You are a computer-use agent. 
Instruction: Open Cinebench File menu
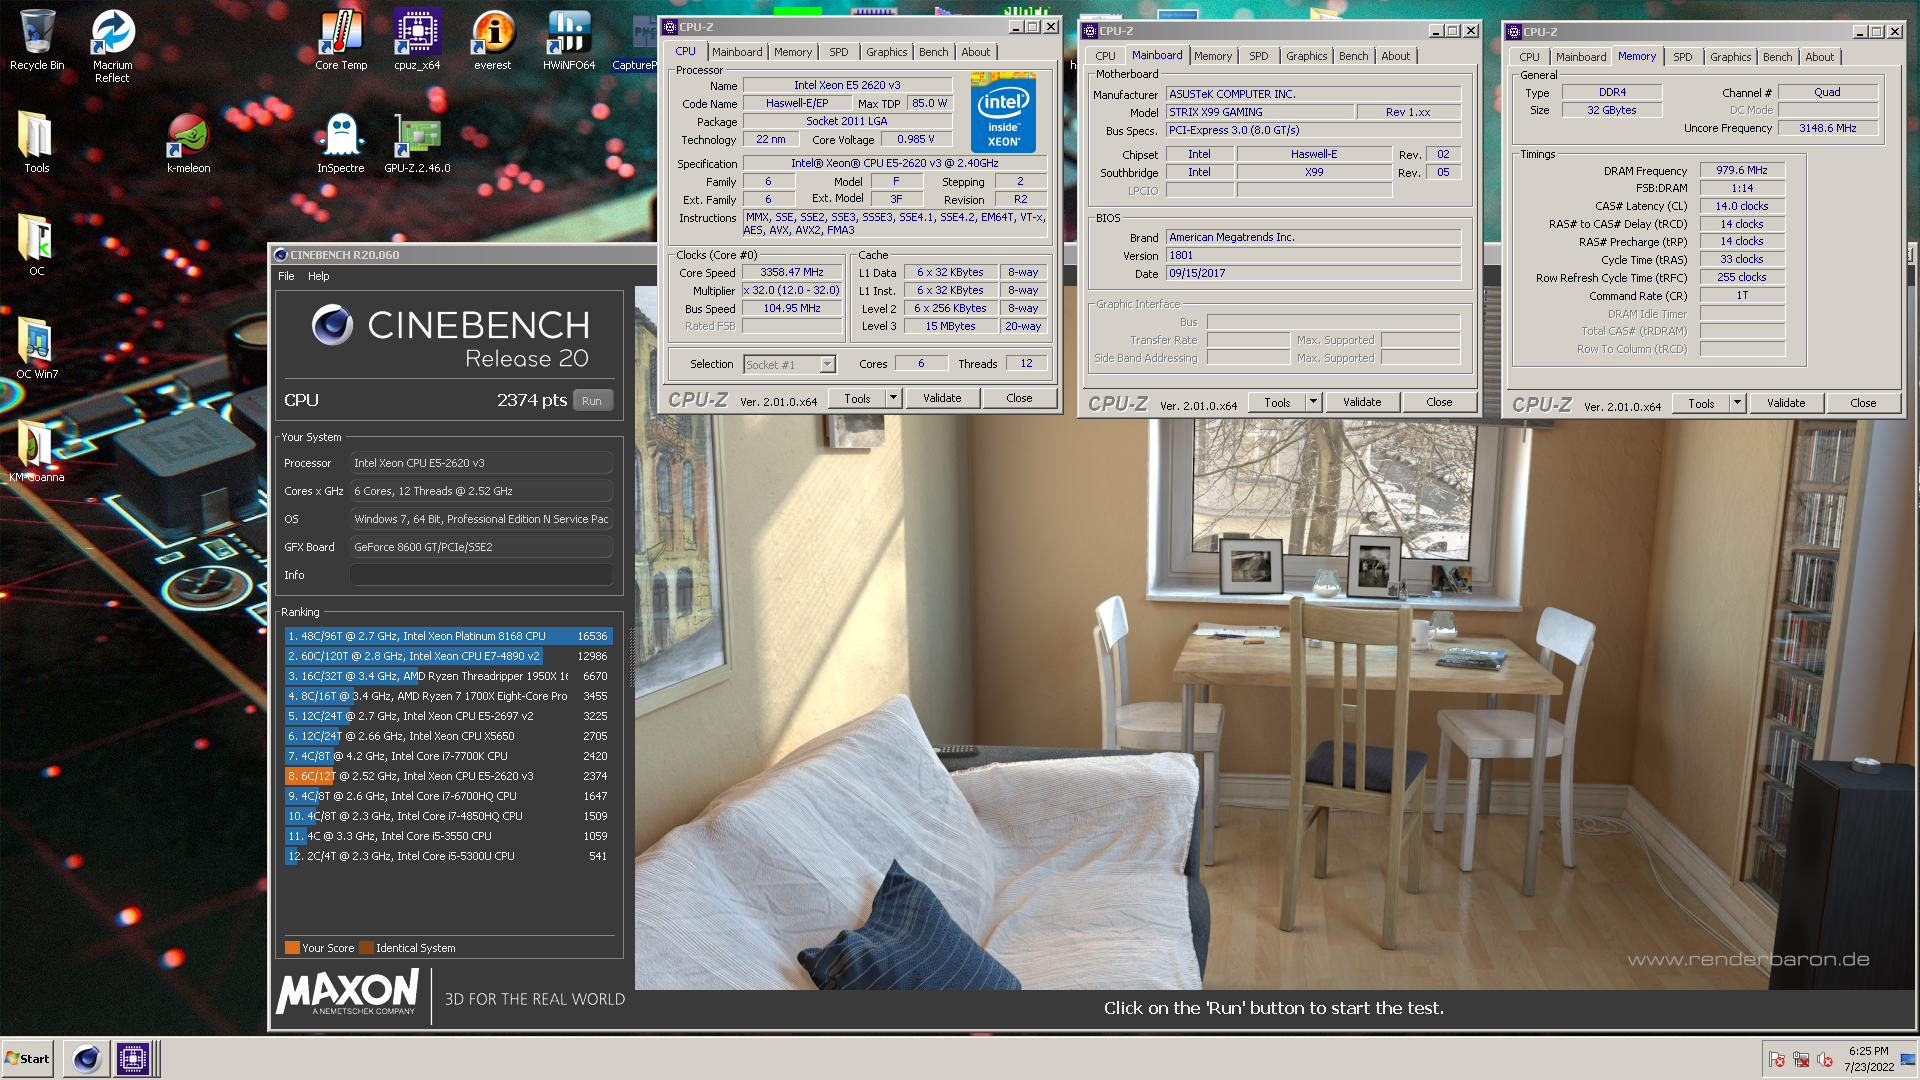click(286, 276)
